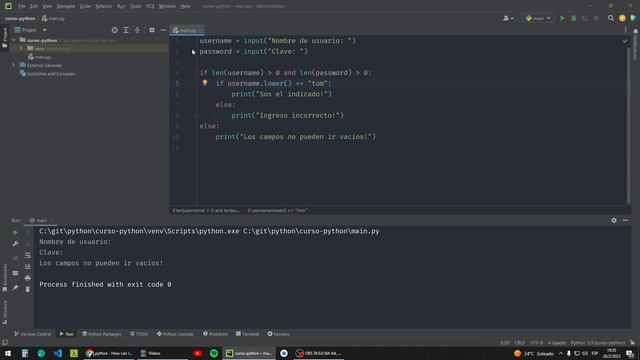
Task: Open the TODO tool window
Action: coord(139,334)
